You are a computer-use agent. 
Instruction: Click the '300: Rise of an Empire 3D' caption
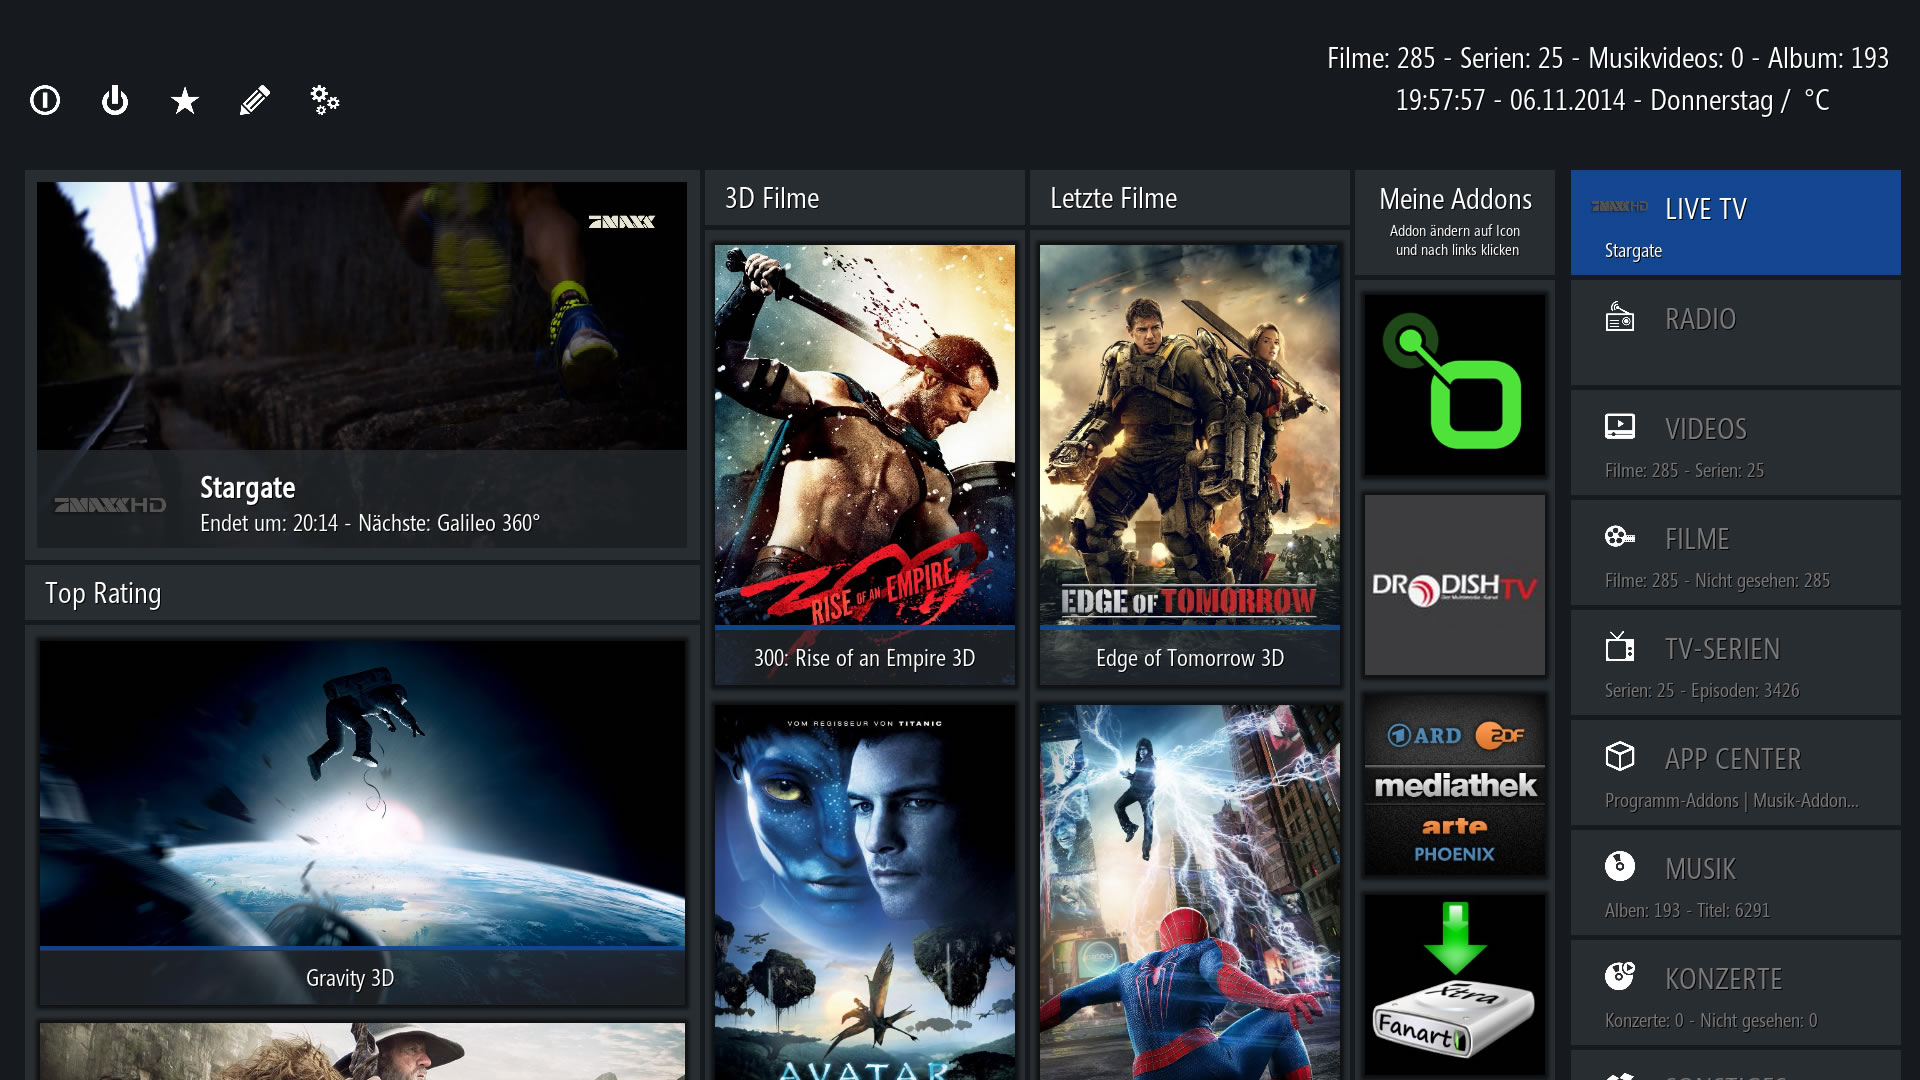865,658
